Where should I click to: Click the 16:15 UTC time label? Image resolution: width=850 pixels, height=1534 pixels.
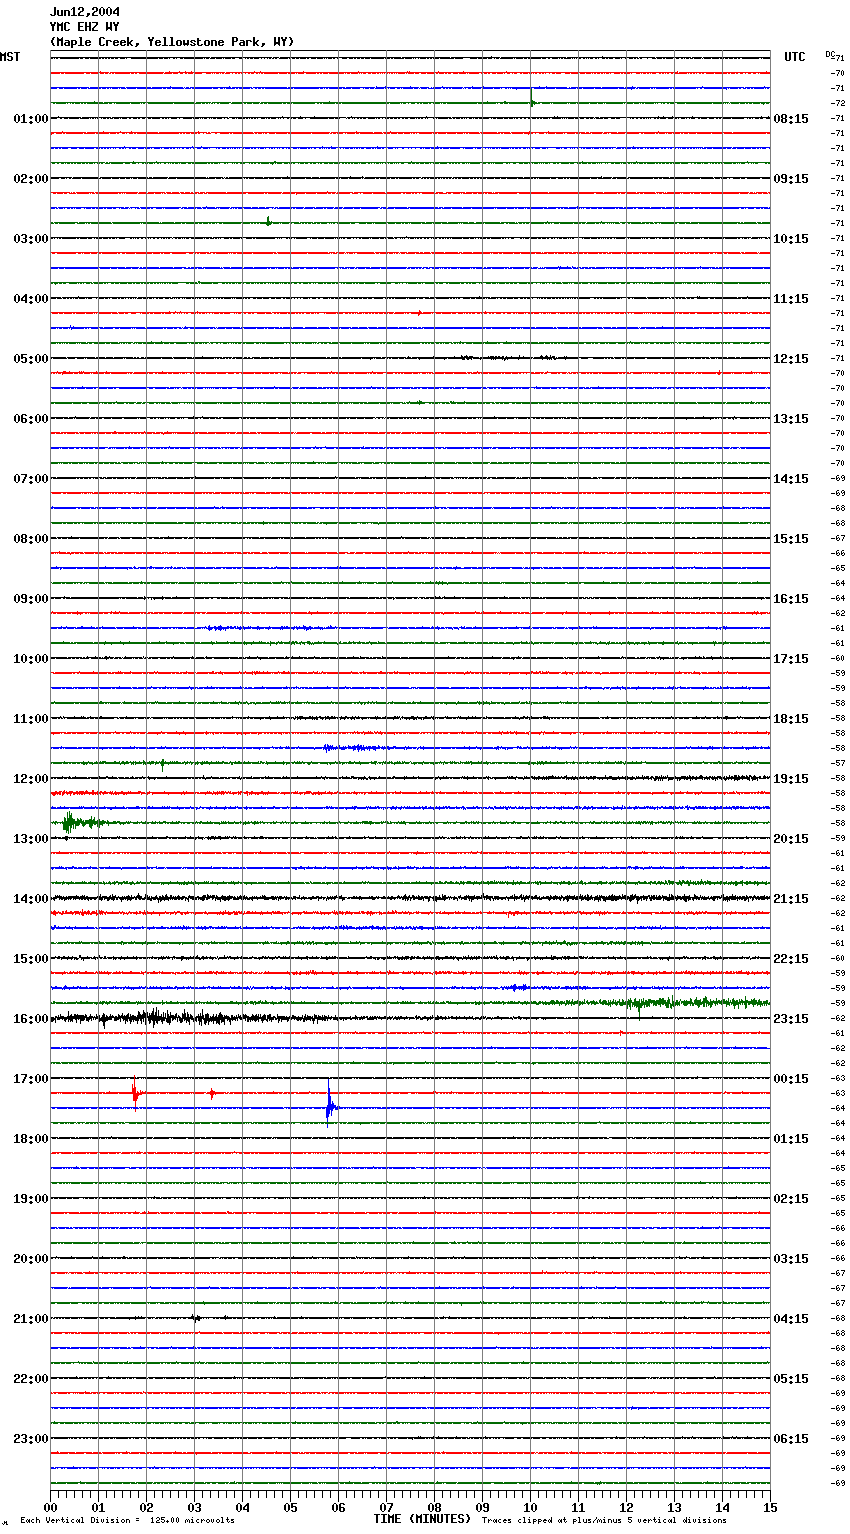pos(791,599)
